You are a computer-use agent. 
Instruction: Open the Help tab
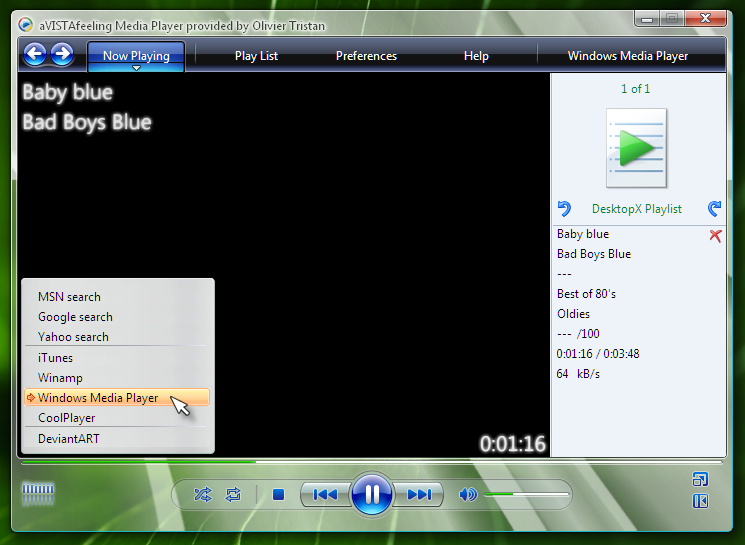[476, 56]
